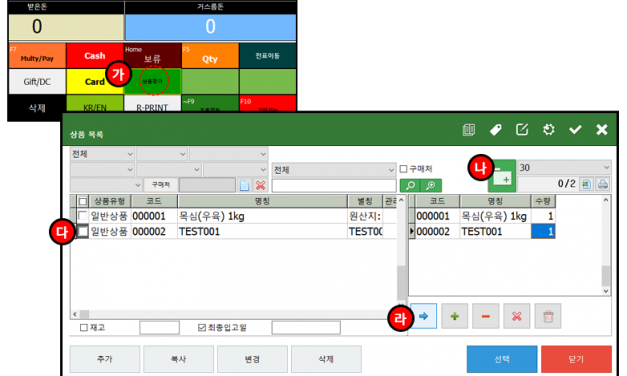
Task: Click the checkmark confirm icon in header
Action: pyautogui.click(x=575, y=130)
